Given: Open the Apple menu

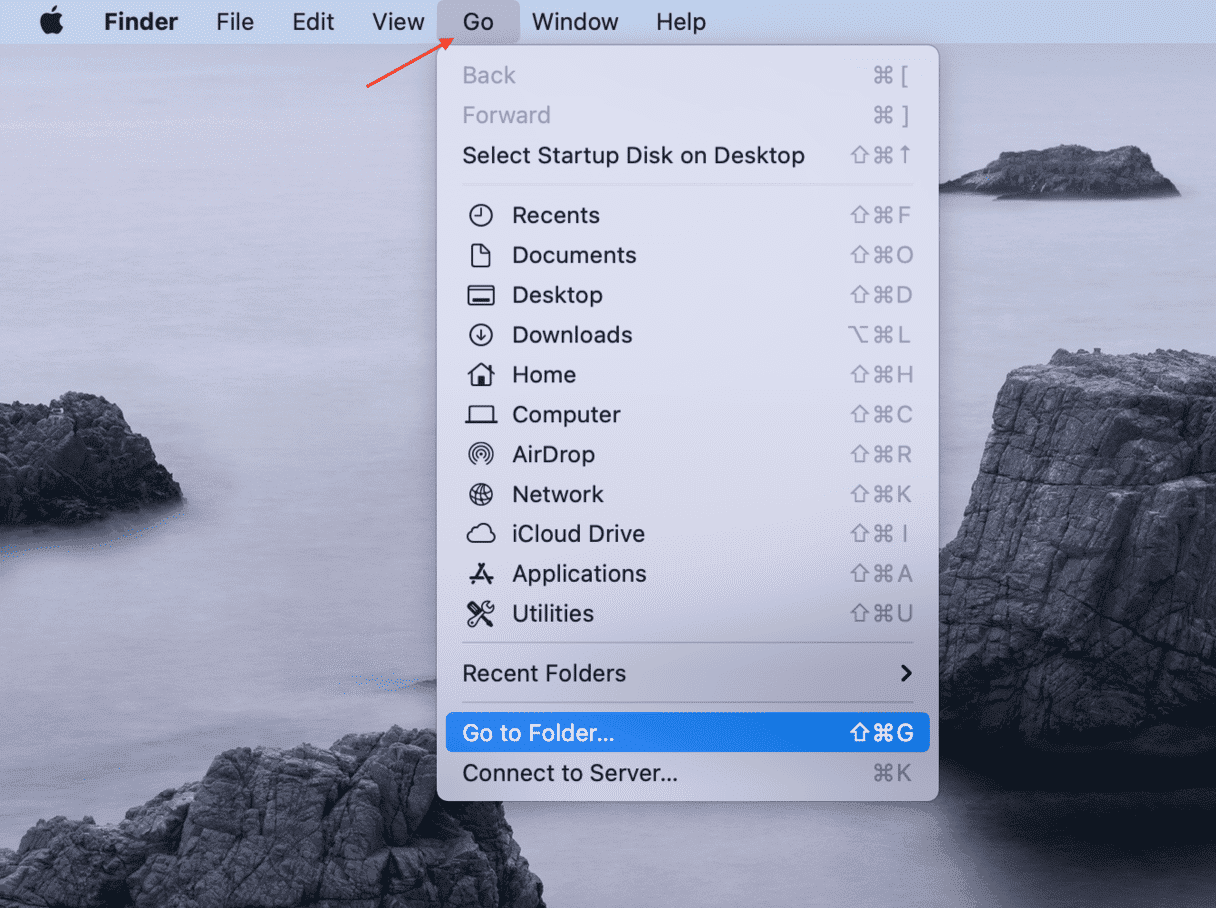Looking at the screenshot, I should point(51,21).
